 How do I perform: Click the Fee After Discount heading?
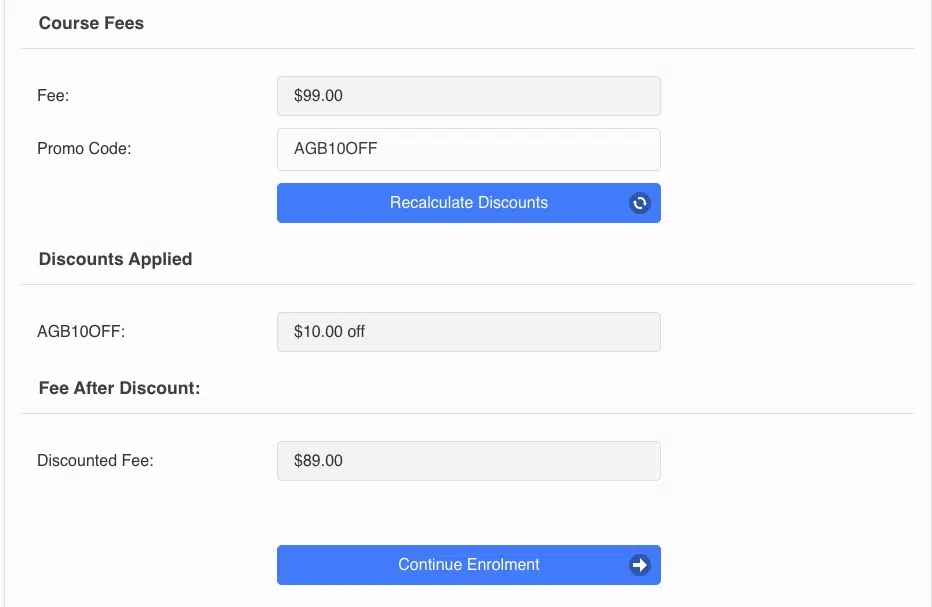(x=119, y=388)
